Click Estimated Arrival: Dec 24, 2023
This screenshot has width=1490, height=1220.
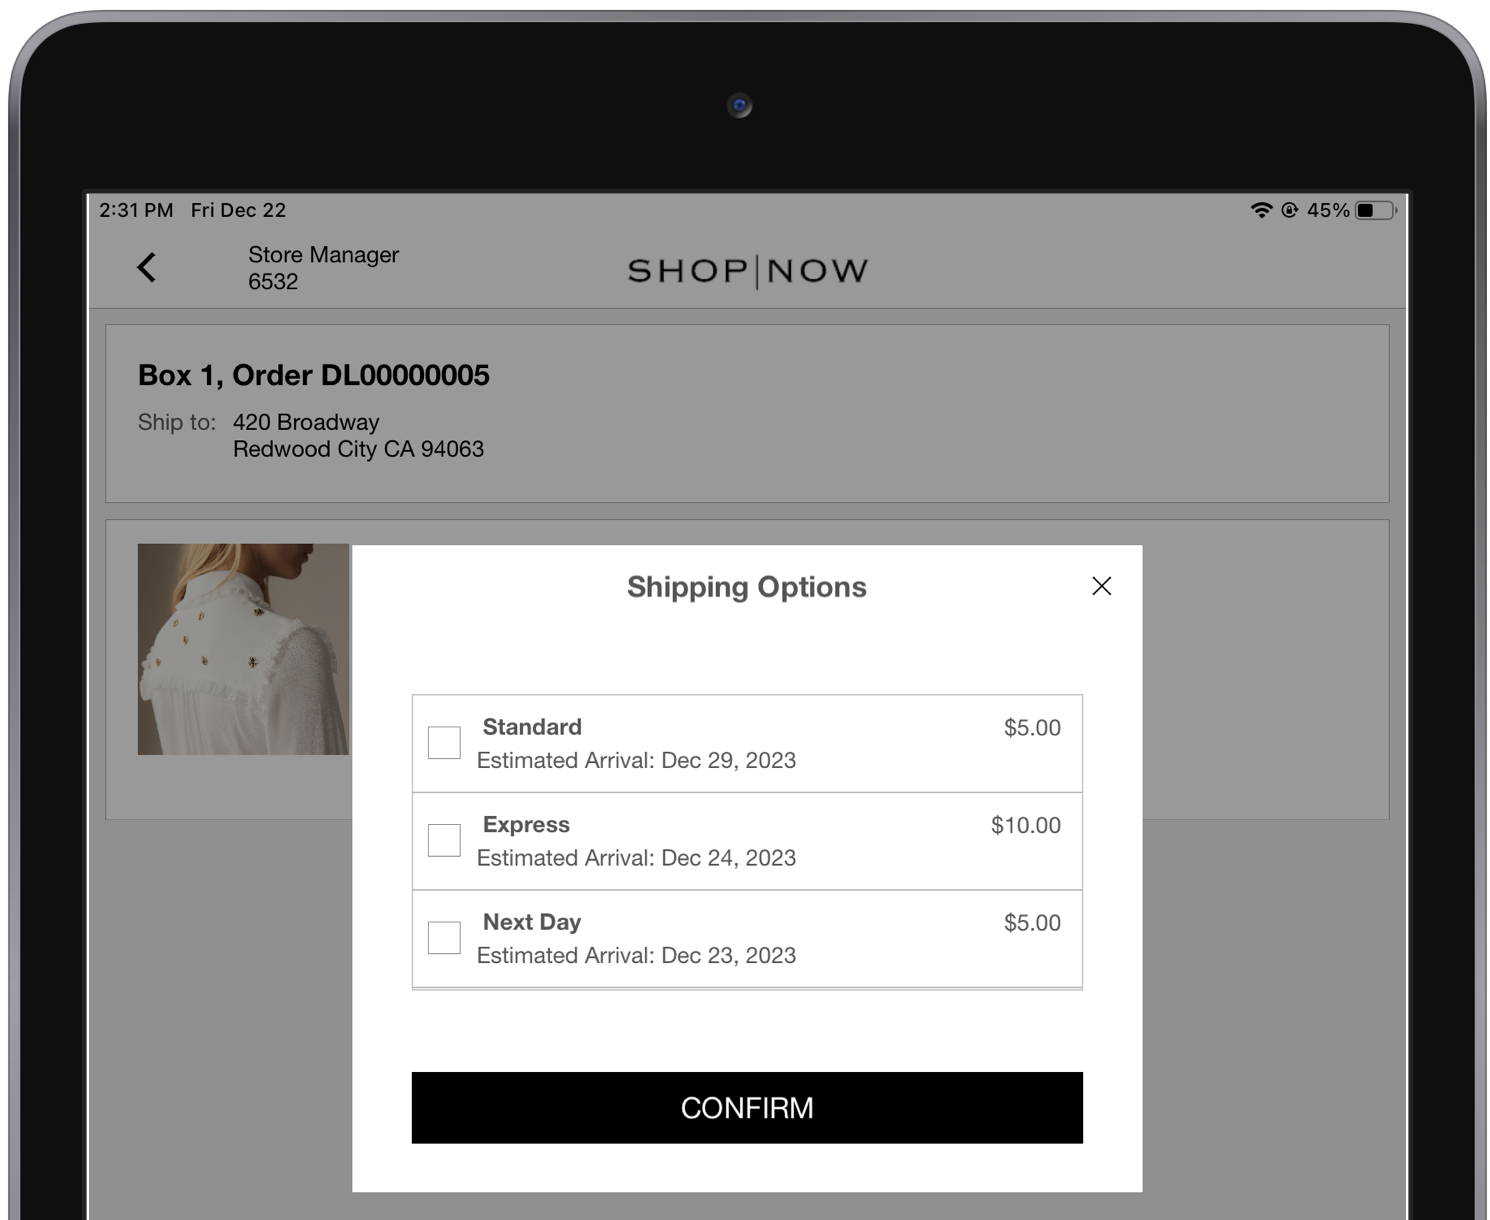click(x=636, y=858)
